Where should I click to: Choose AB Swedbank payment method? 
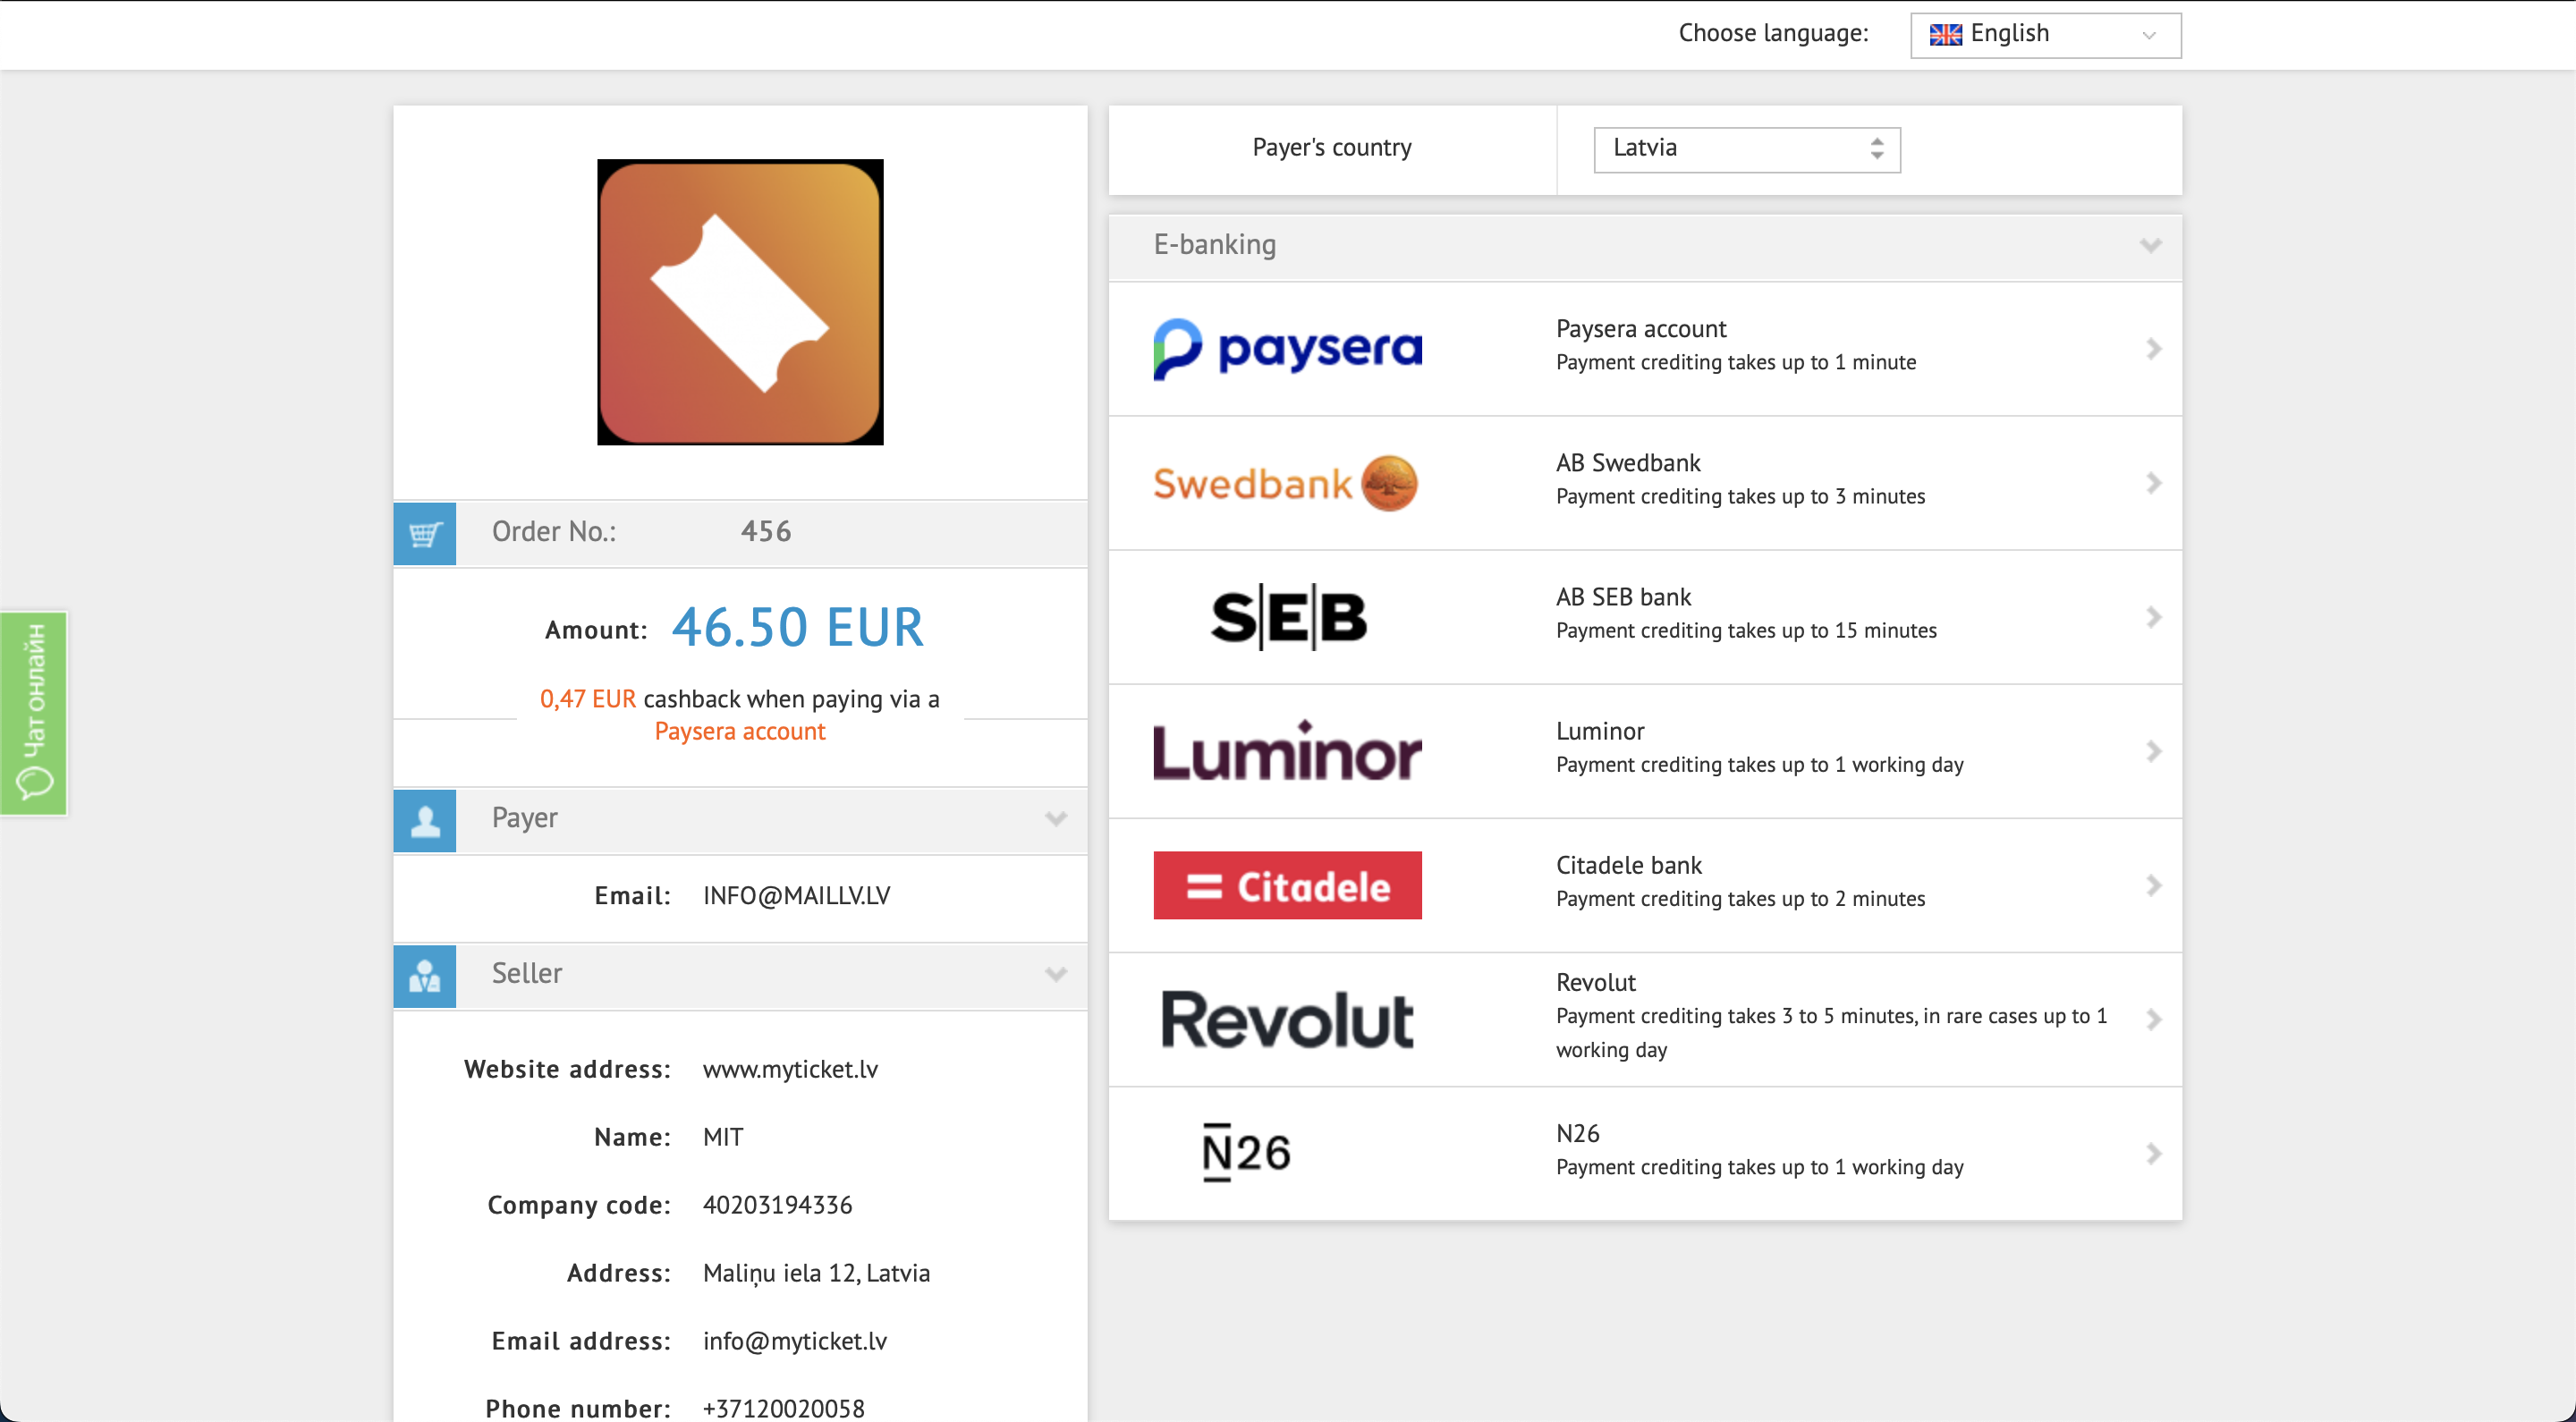coord(1645,483)
